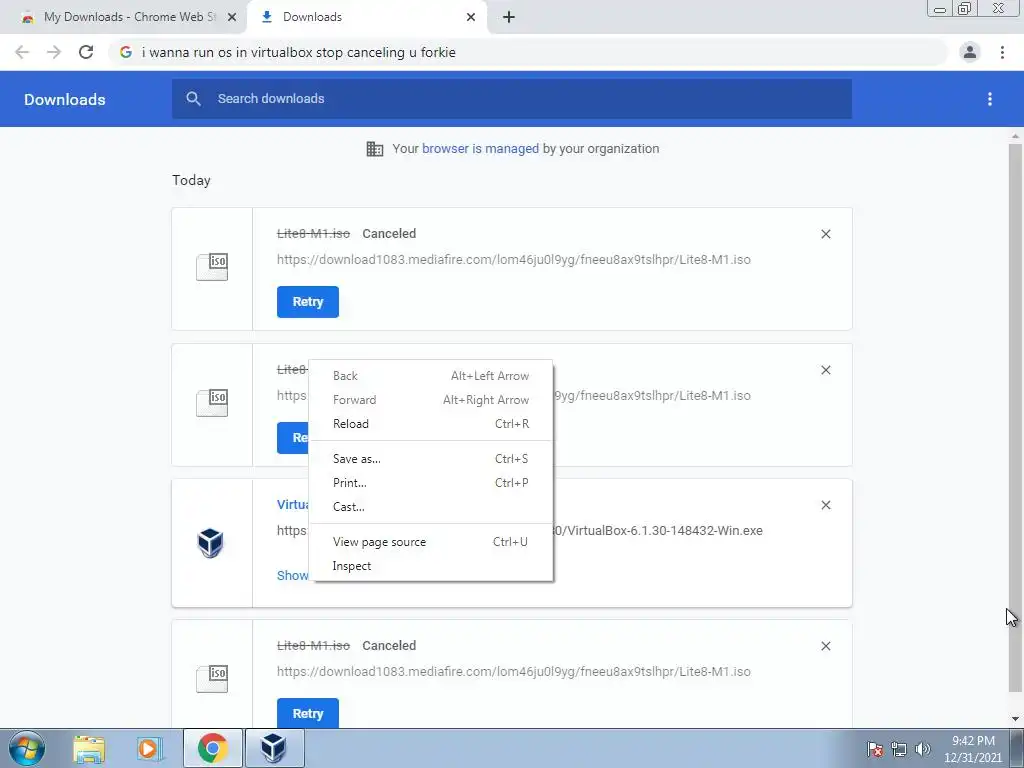Close the My Downloads tab

pos(232,17)
